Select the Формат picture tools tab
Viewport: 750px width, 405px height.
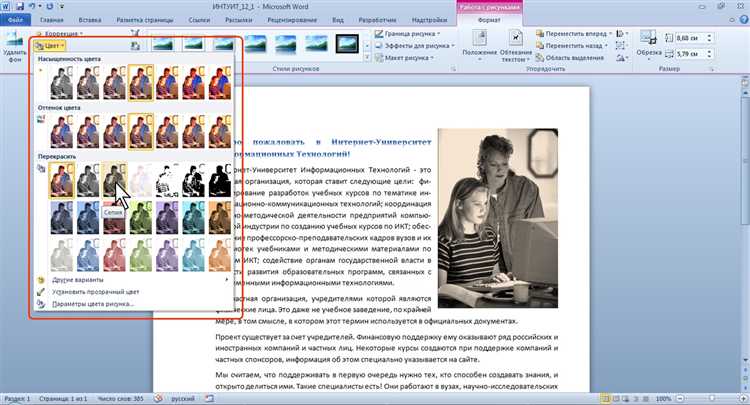[489, 20]
